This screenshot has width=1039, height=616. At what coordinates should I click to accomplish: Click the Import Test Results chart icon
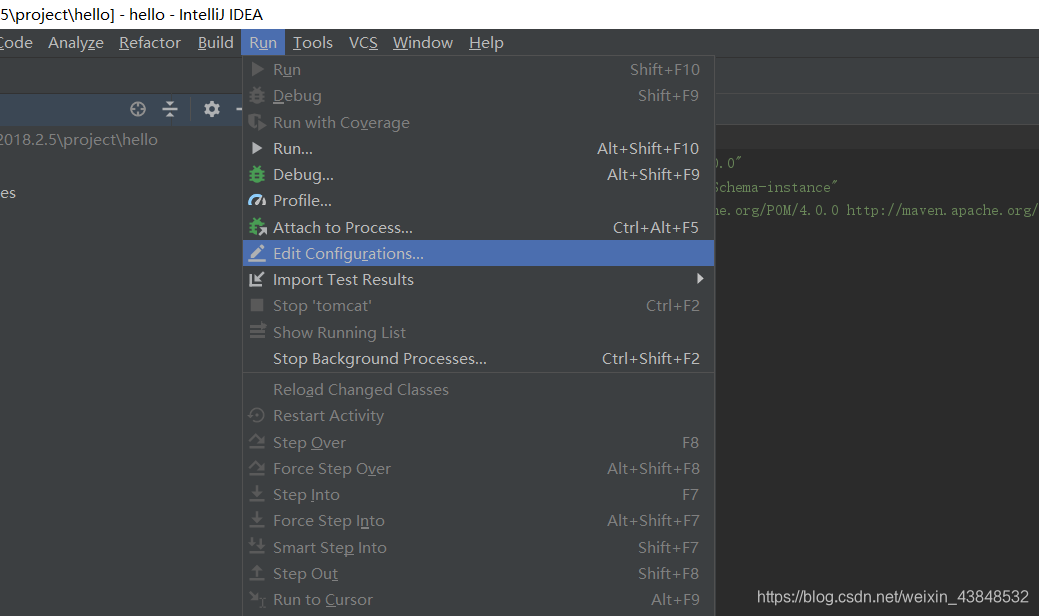tap(258, 279)
